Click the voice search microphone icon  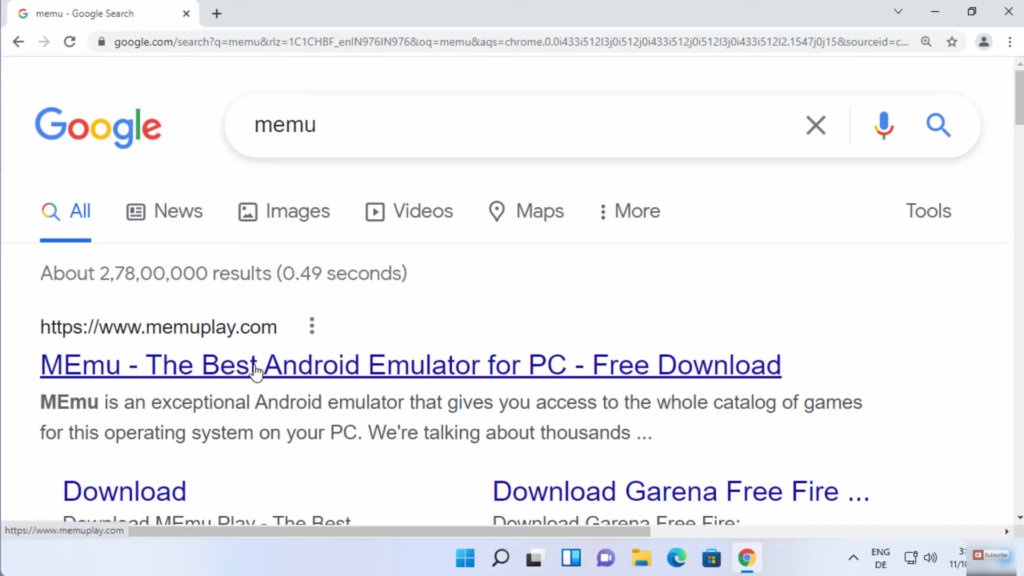(883, 125)
